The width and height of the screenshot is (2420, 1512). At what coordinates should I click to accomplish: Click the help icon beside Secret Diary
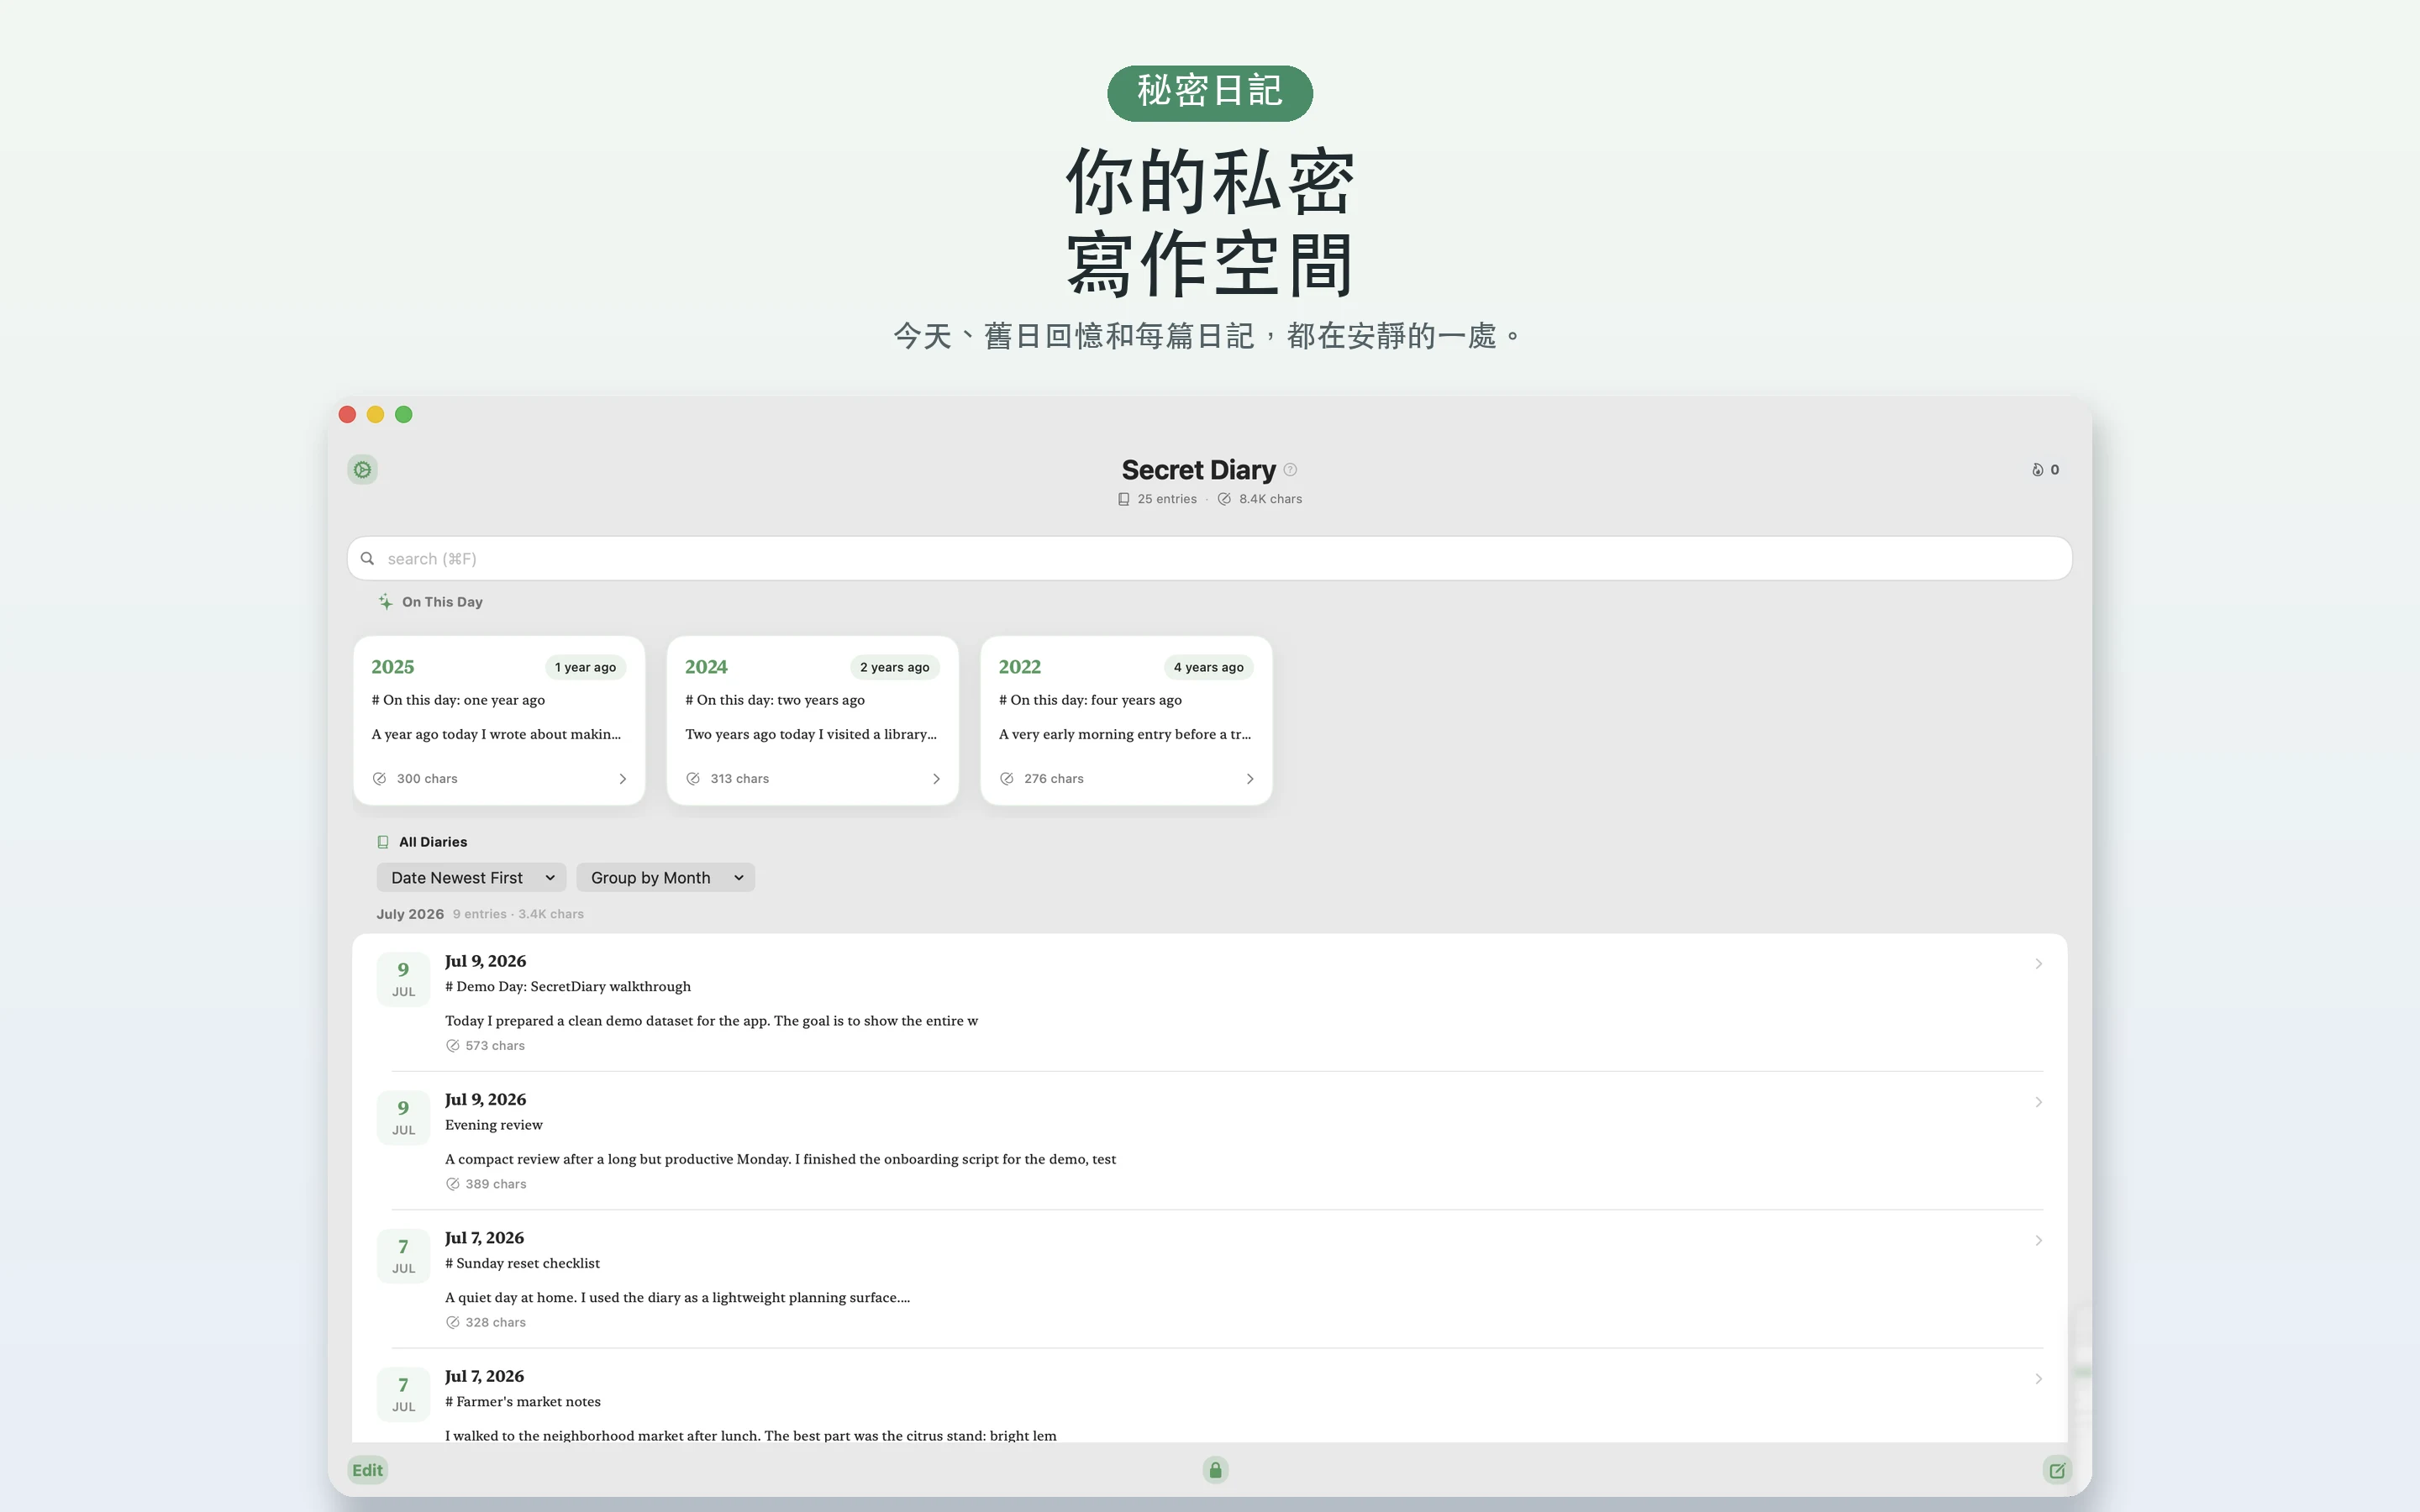click(1290, 469)
